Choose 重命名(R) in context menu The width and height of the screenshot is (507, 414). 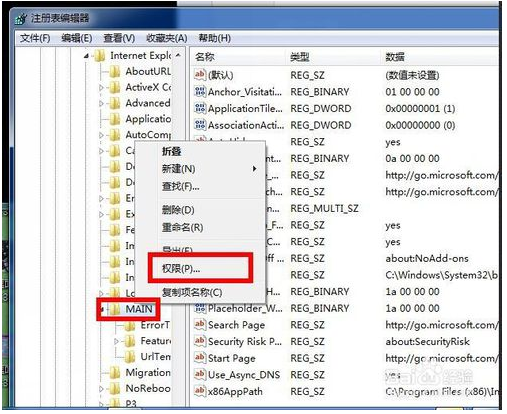click(x=182, y=228)
